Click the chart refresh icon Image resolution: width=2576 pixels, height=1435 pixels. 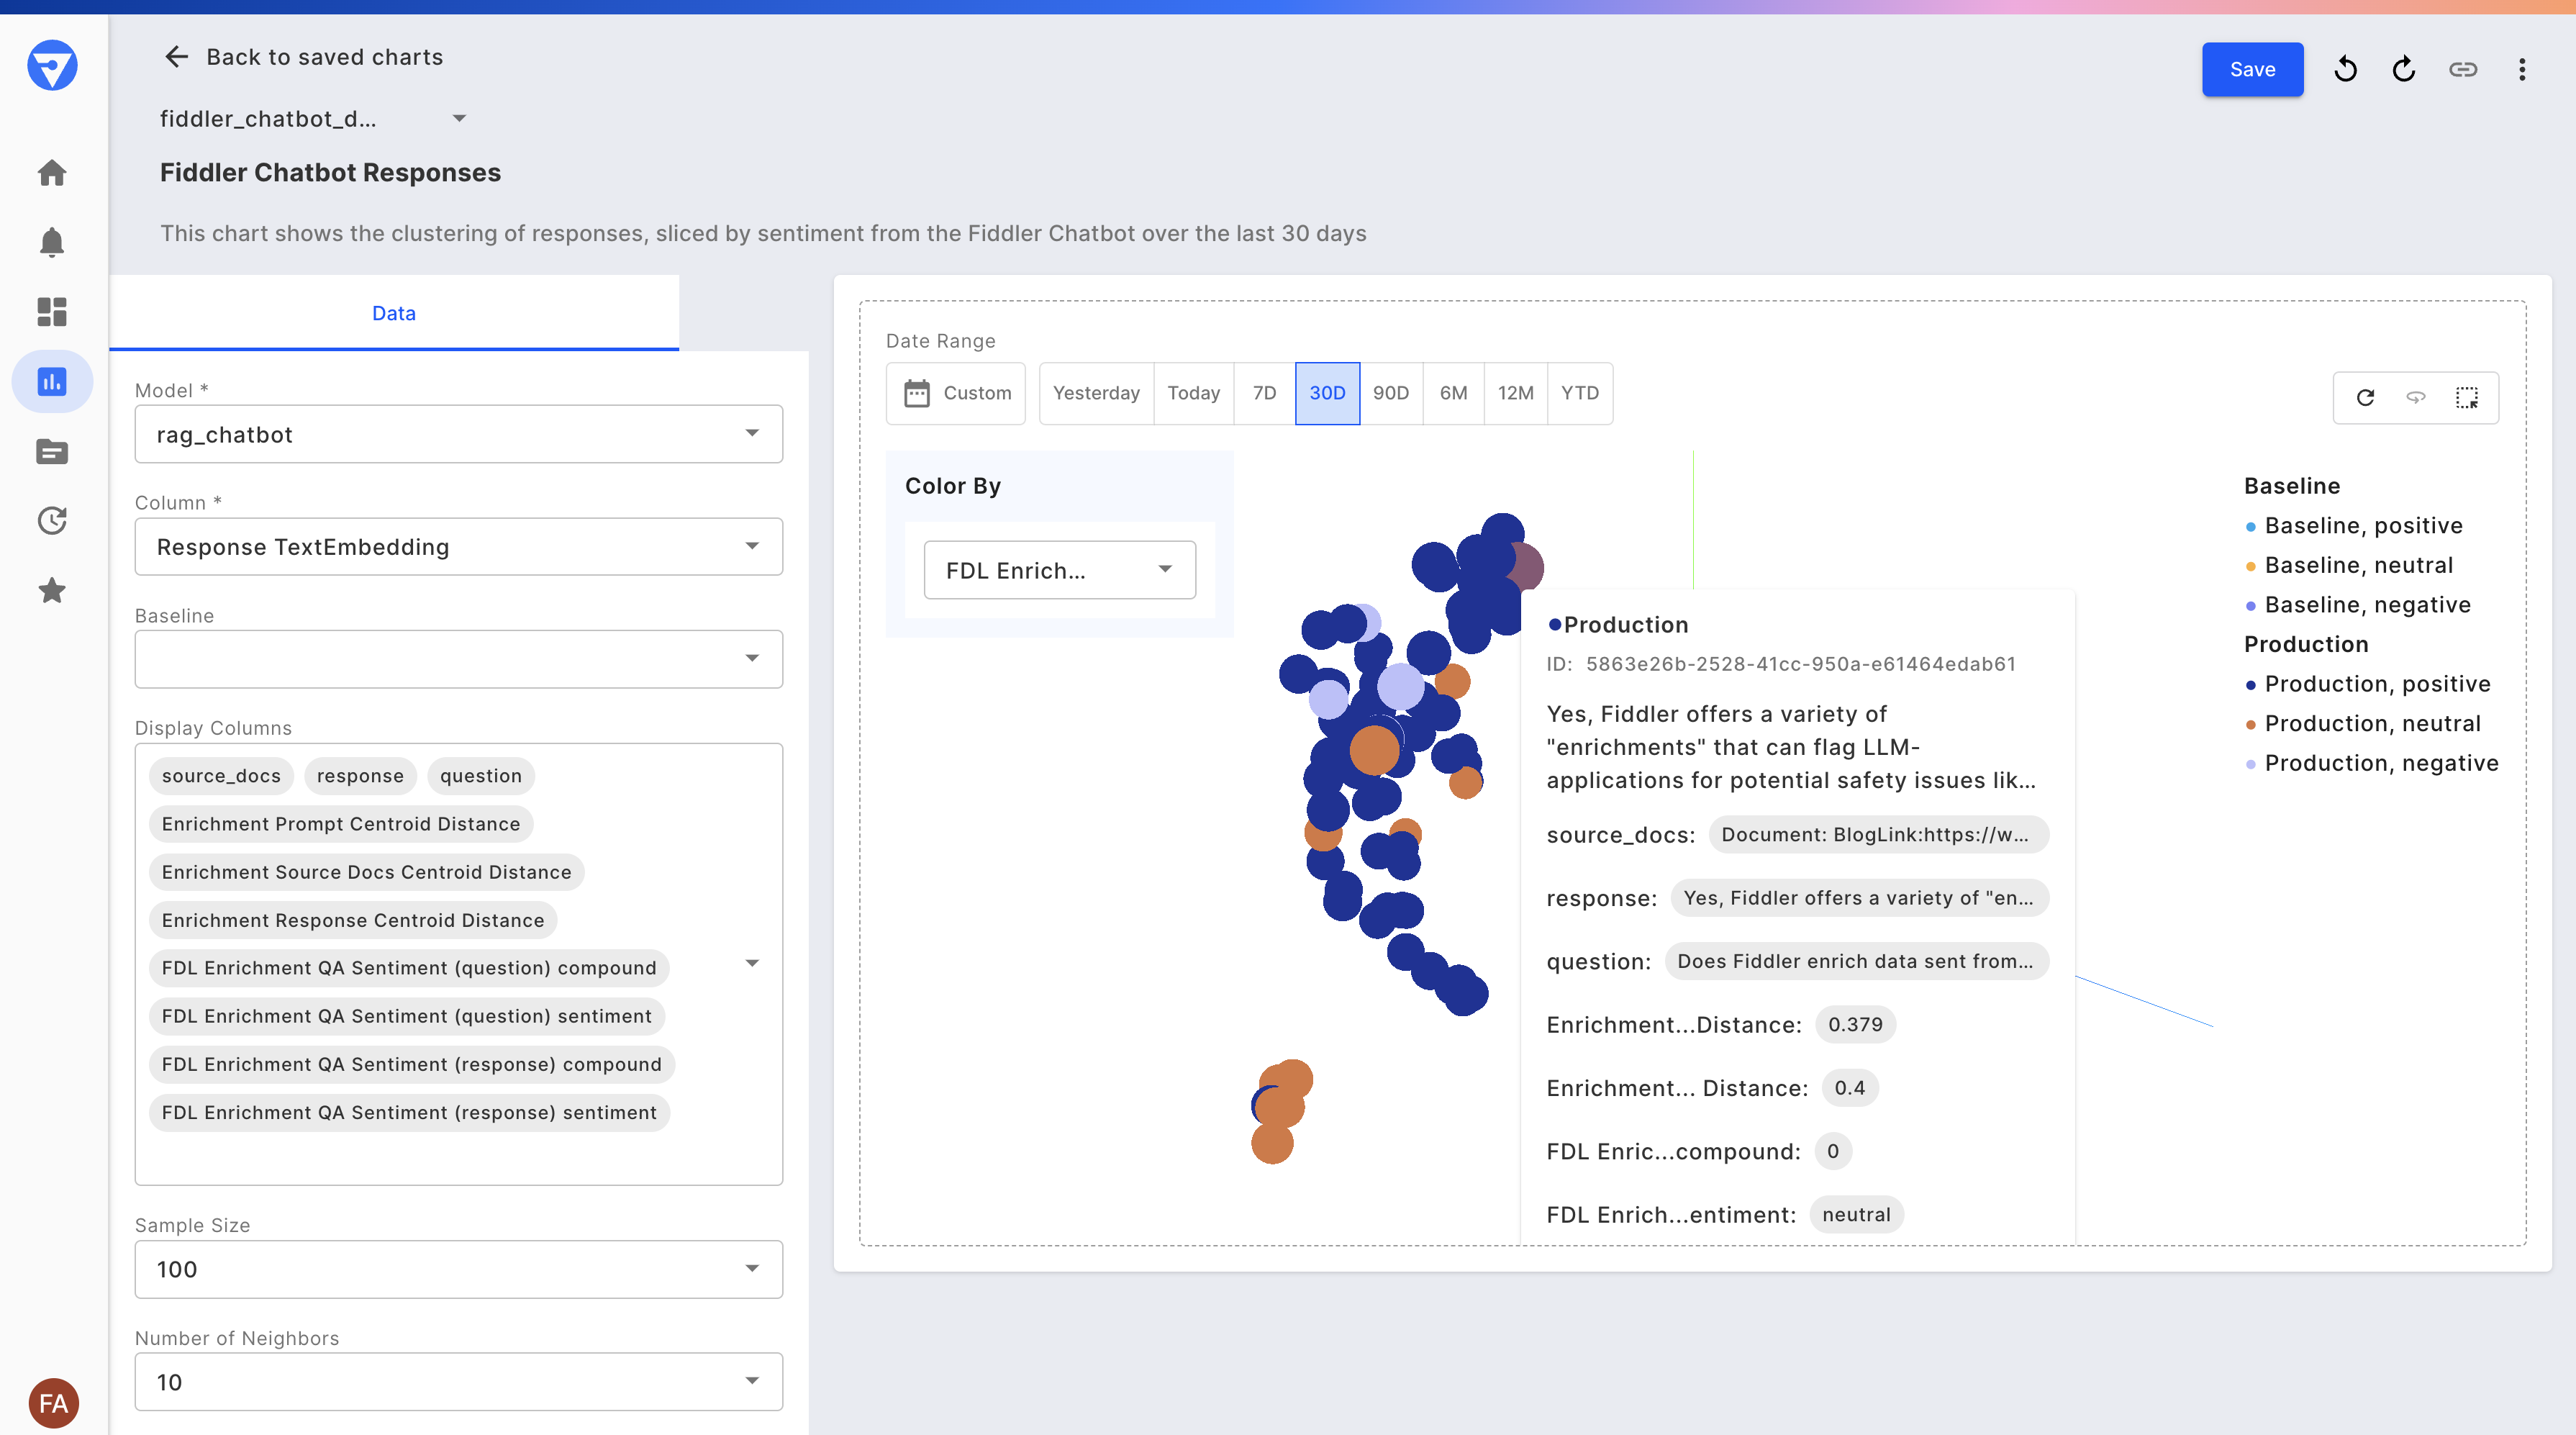click(x=2365, y=397)
